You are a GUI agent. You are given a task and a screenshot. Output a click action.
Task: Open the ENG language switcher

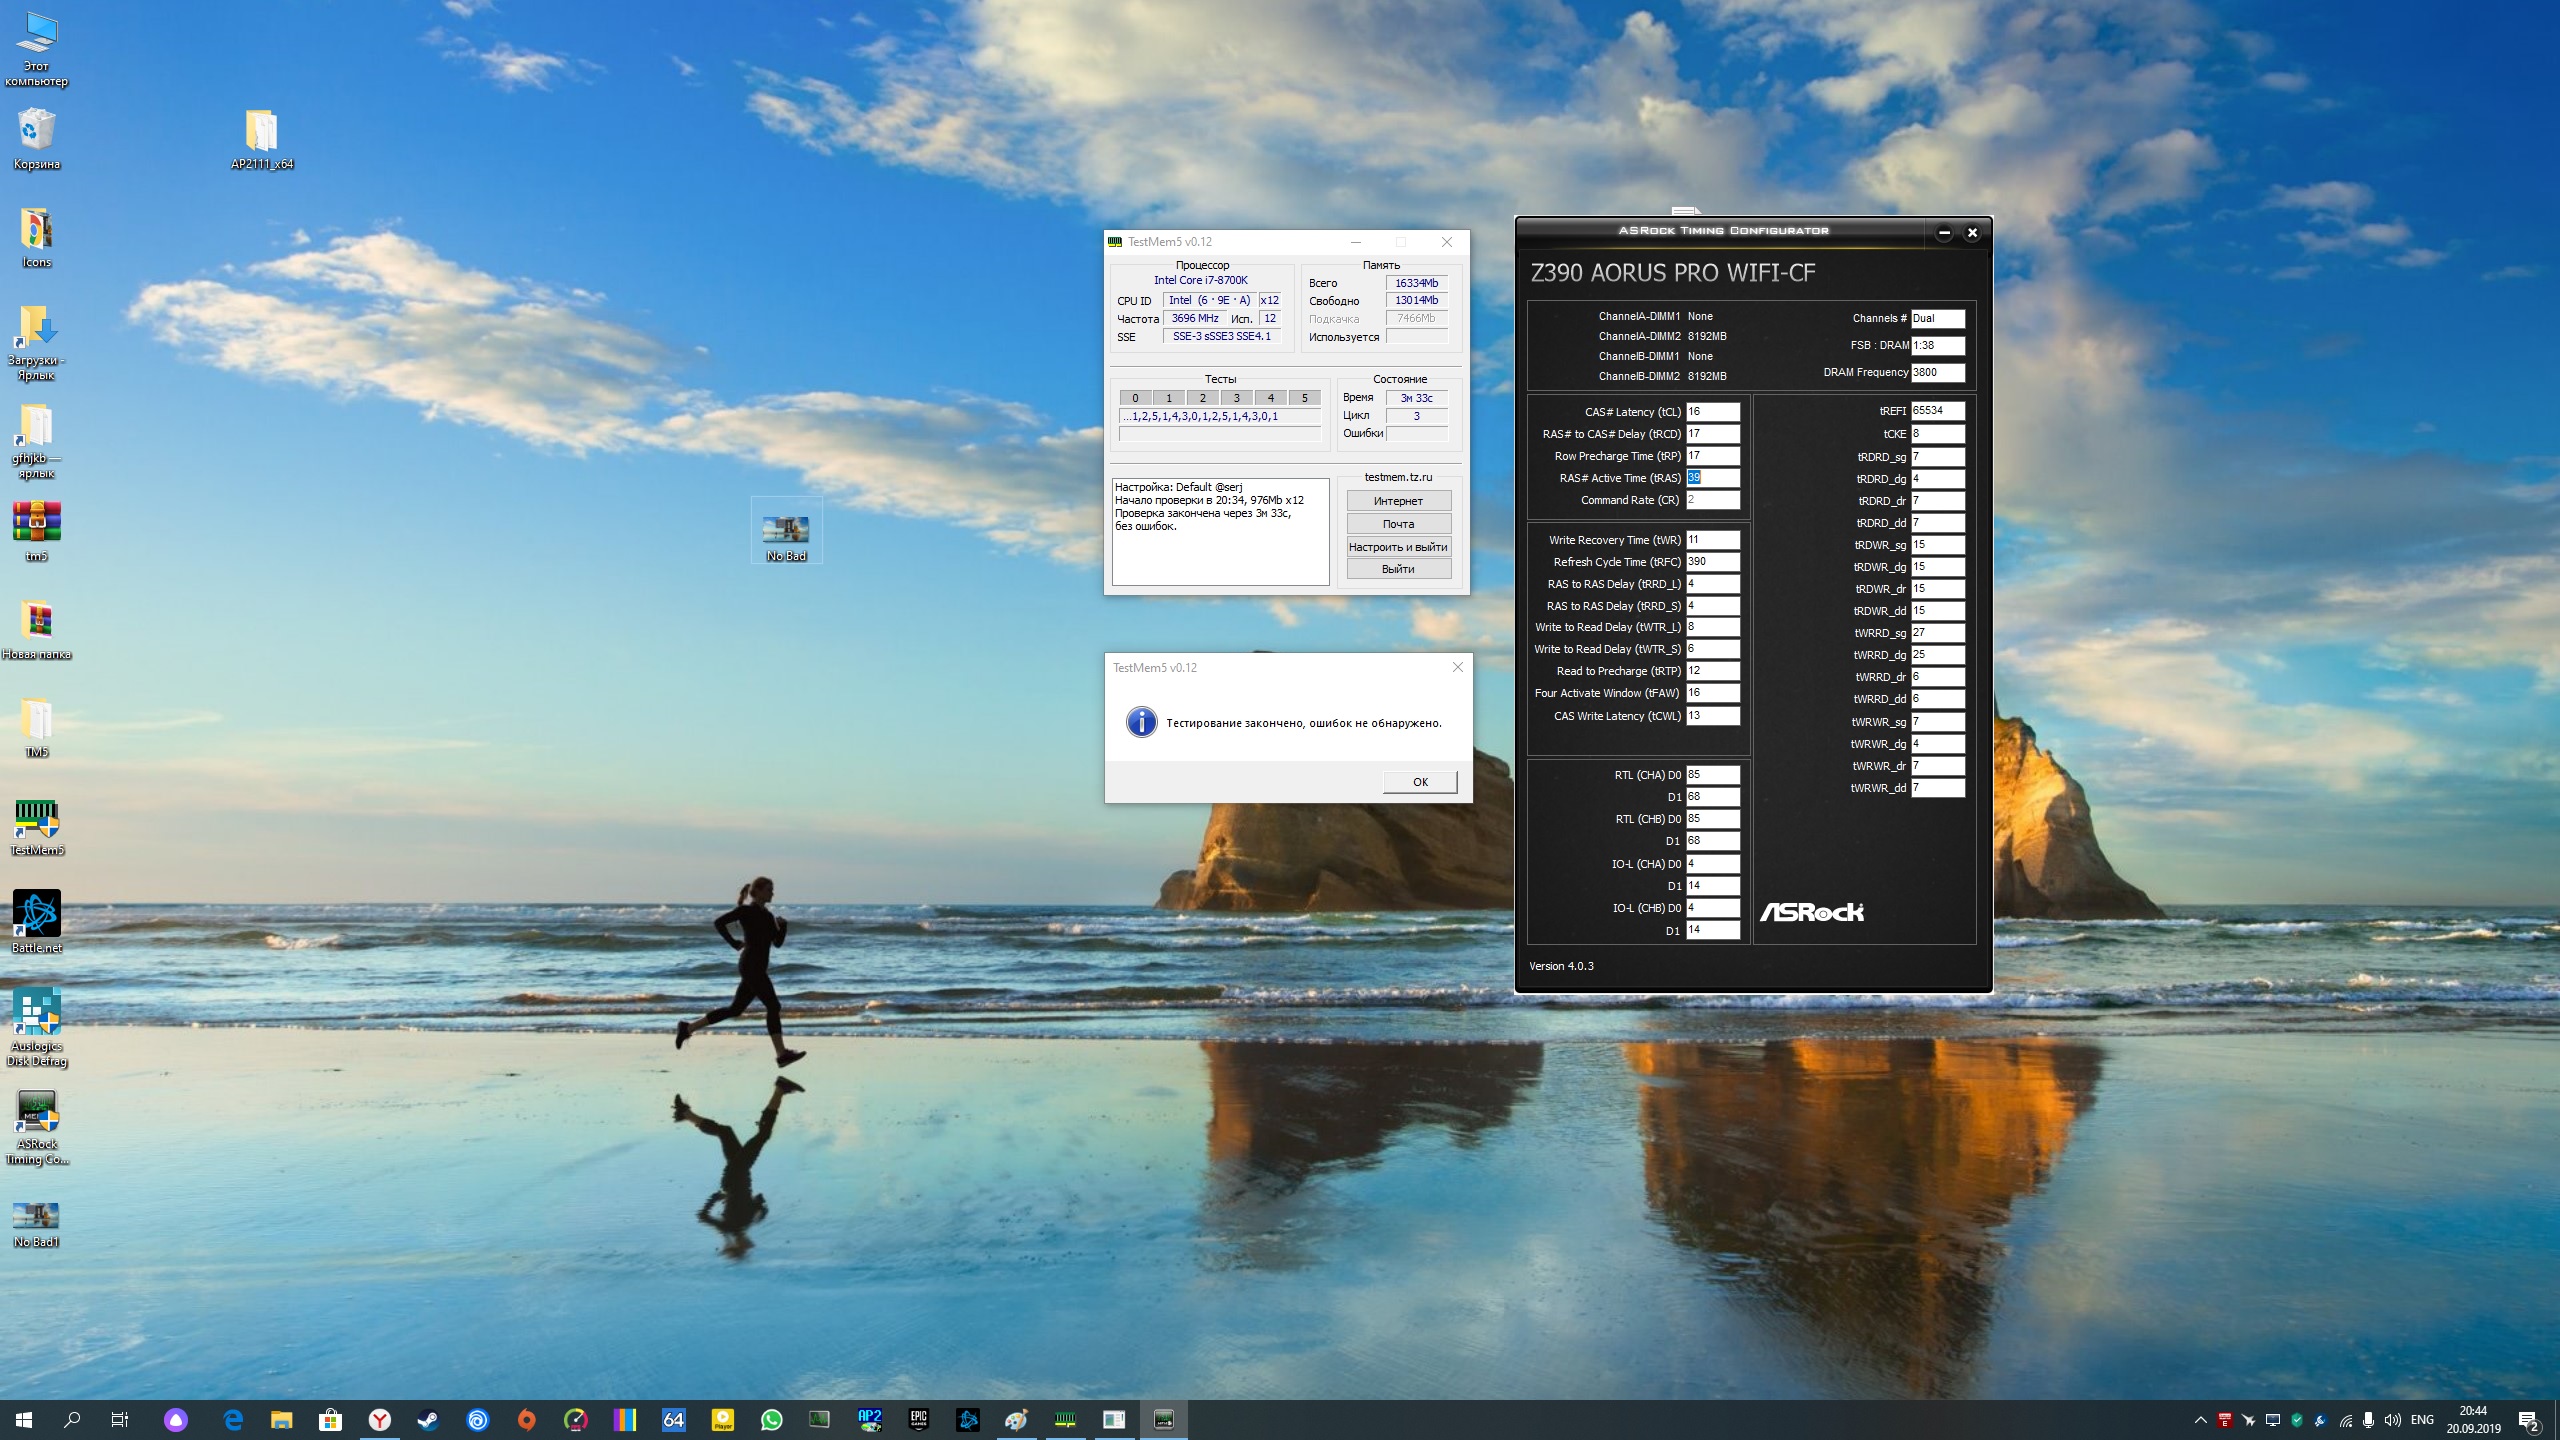point(2422,1420)
